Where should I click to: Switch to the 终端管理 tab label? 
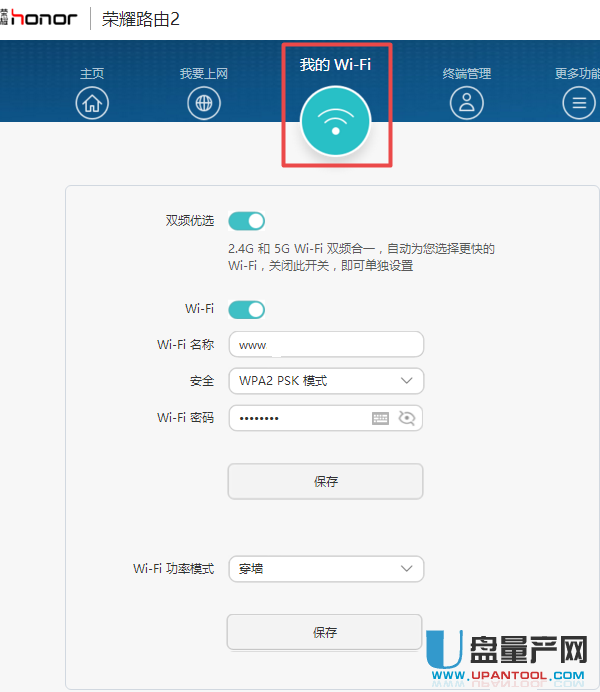click(467, 74)
